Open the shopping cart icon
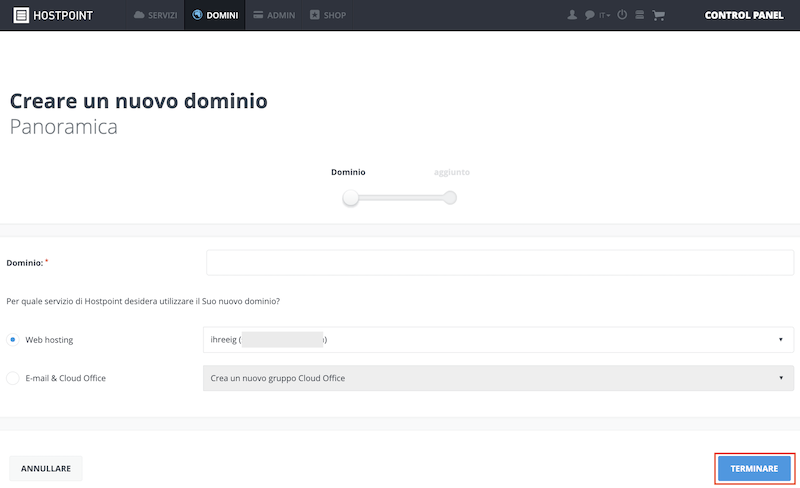Viewport: 800px width, 488px height. coord(659,15)
